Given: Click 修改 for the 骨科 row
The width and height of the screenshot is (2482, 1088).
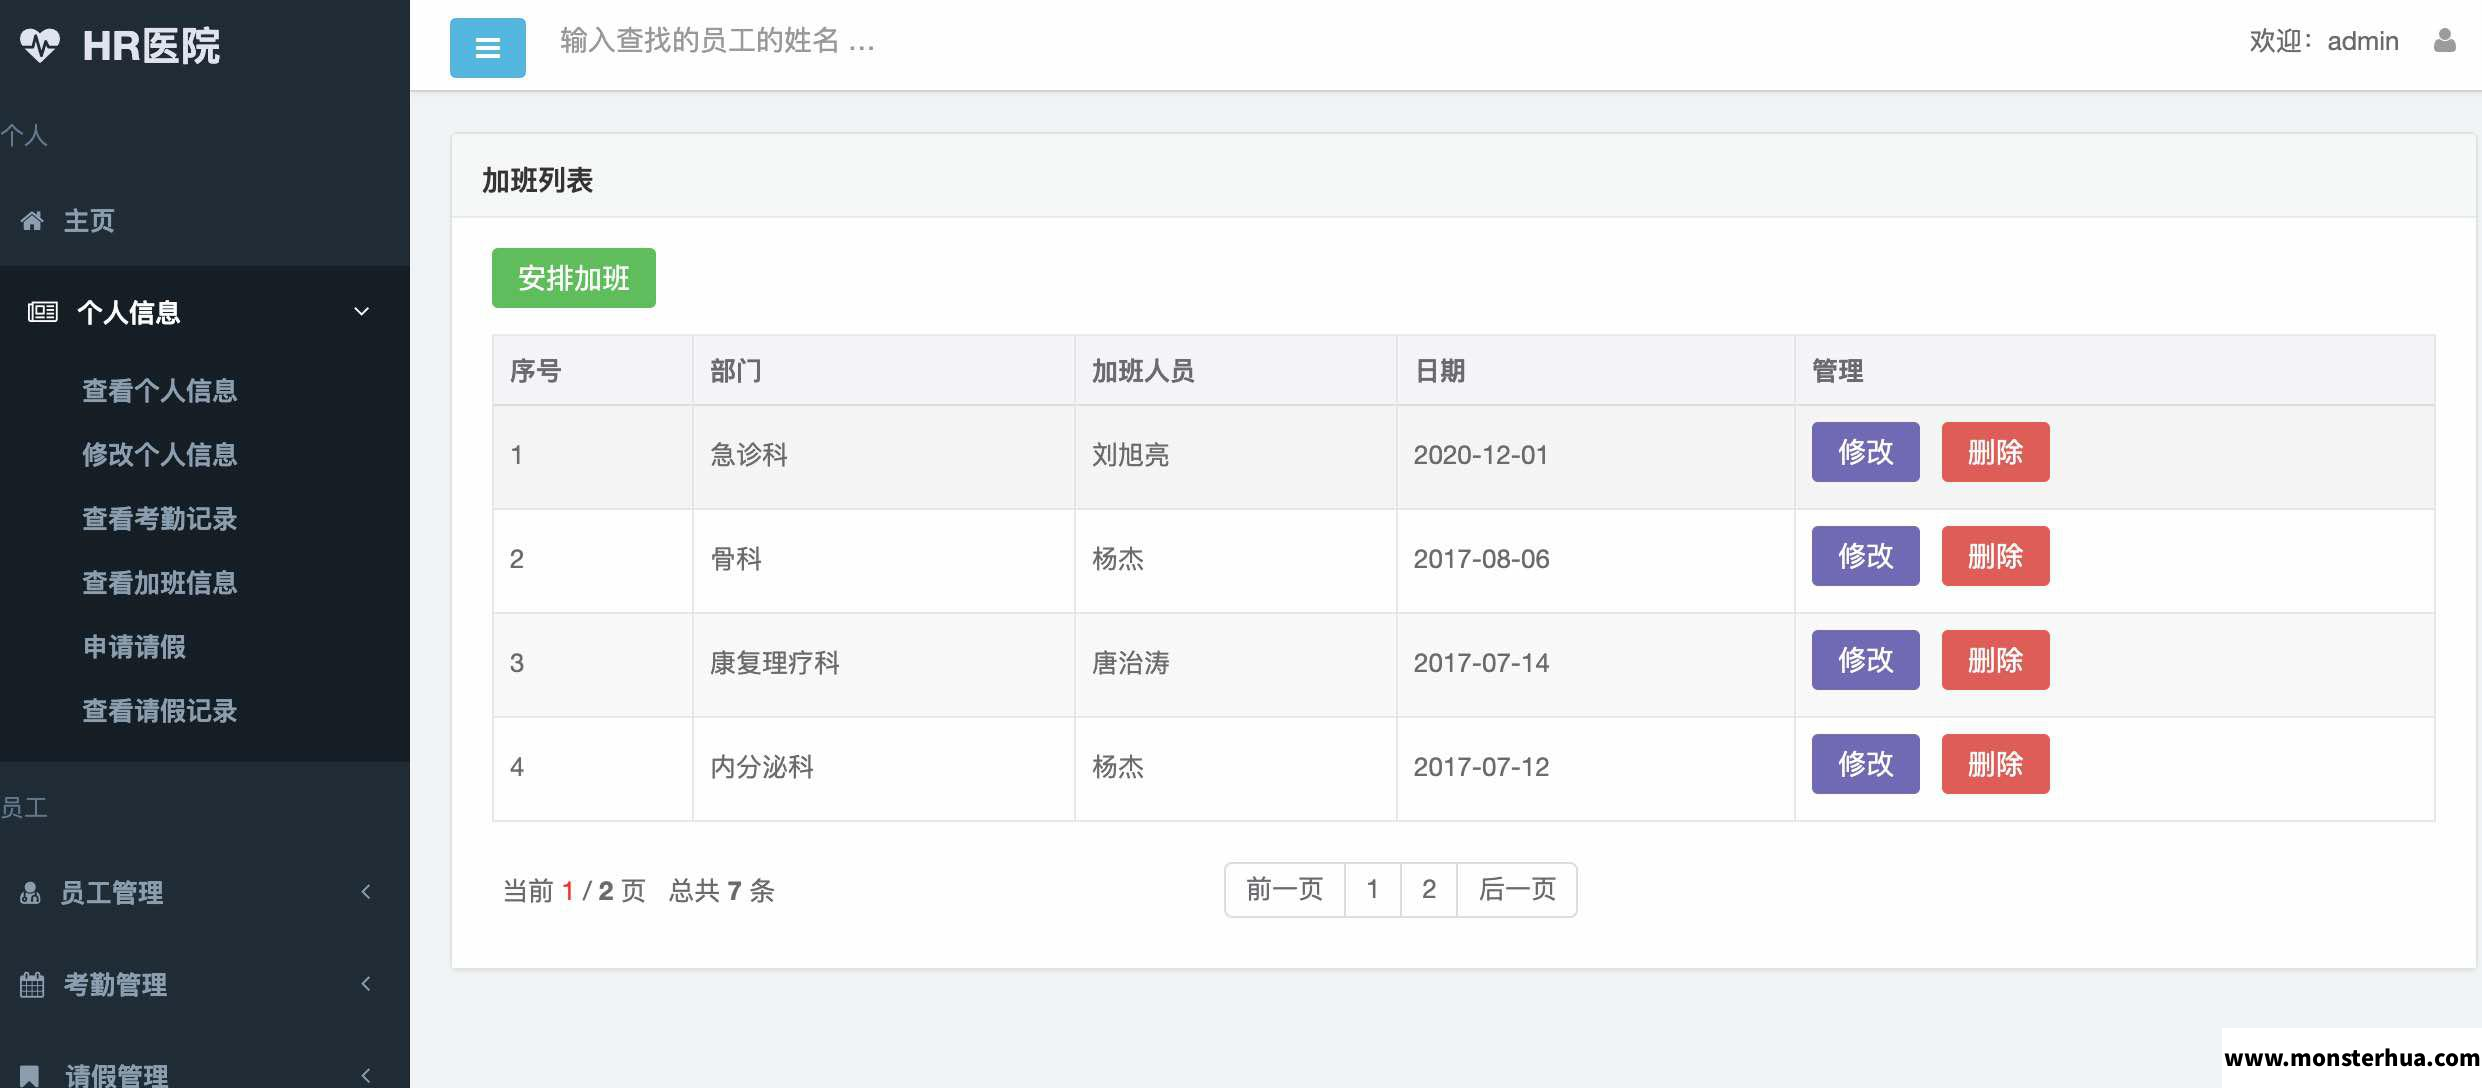Looking at the screenshot, I should [1866, 556].
